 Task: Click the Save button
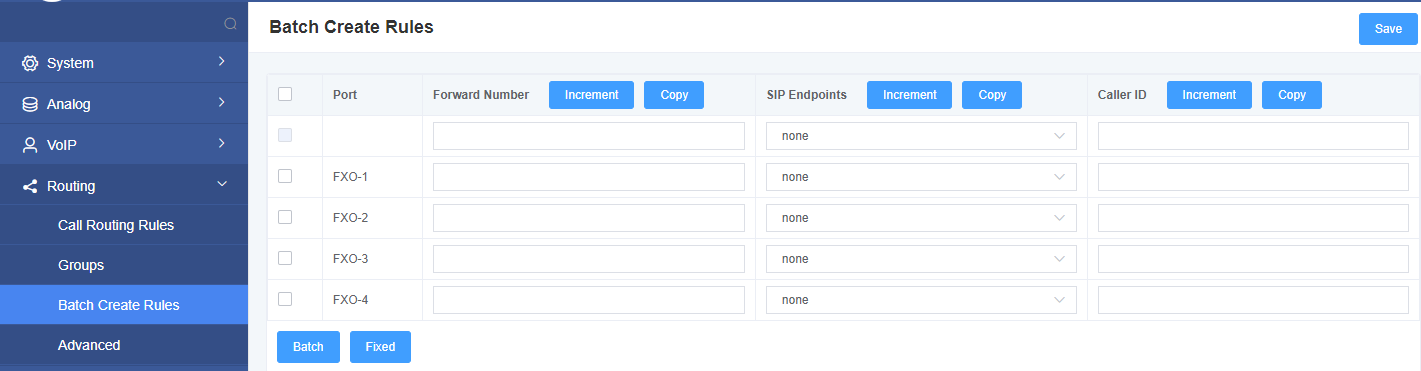(x=1388, y=29)
